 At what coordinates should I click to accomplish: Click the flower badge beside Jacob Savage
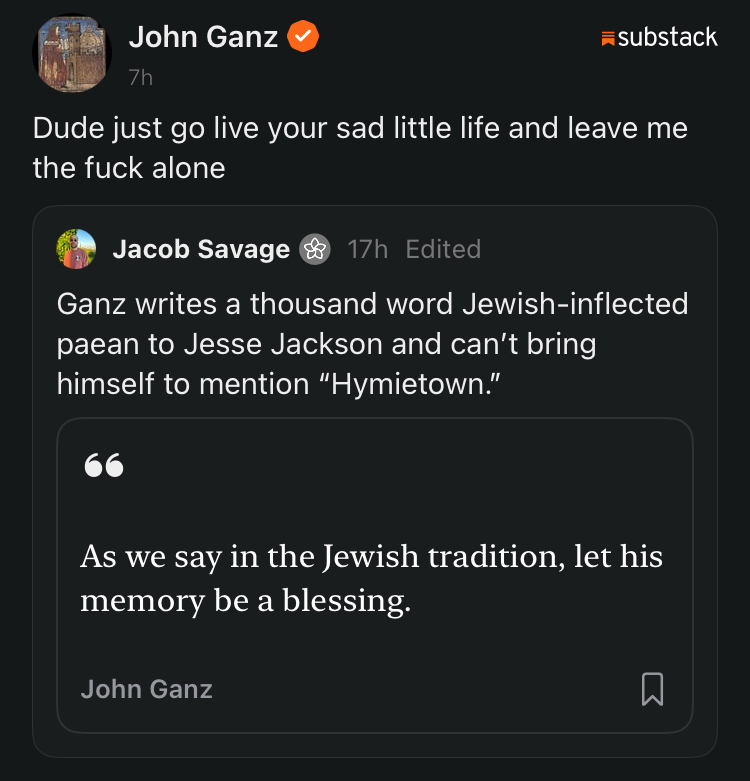[315, 249]
